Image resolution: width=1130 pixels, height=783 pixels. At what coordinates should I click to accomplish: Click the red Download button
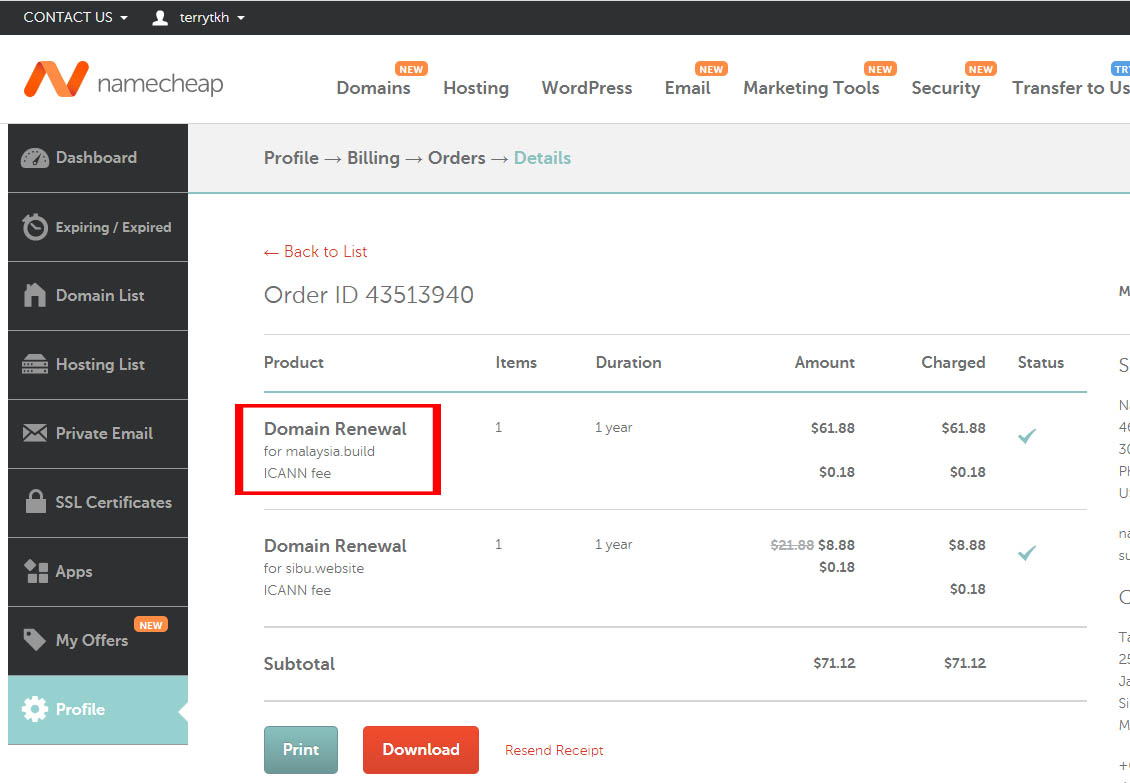421,750
